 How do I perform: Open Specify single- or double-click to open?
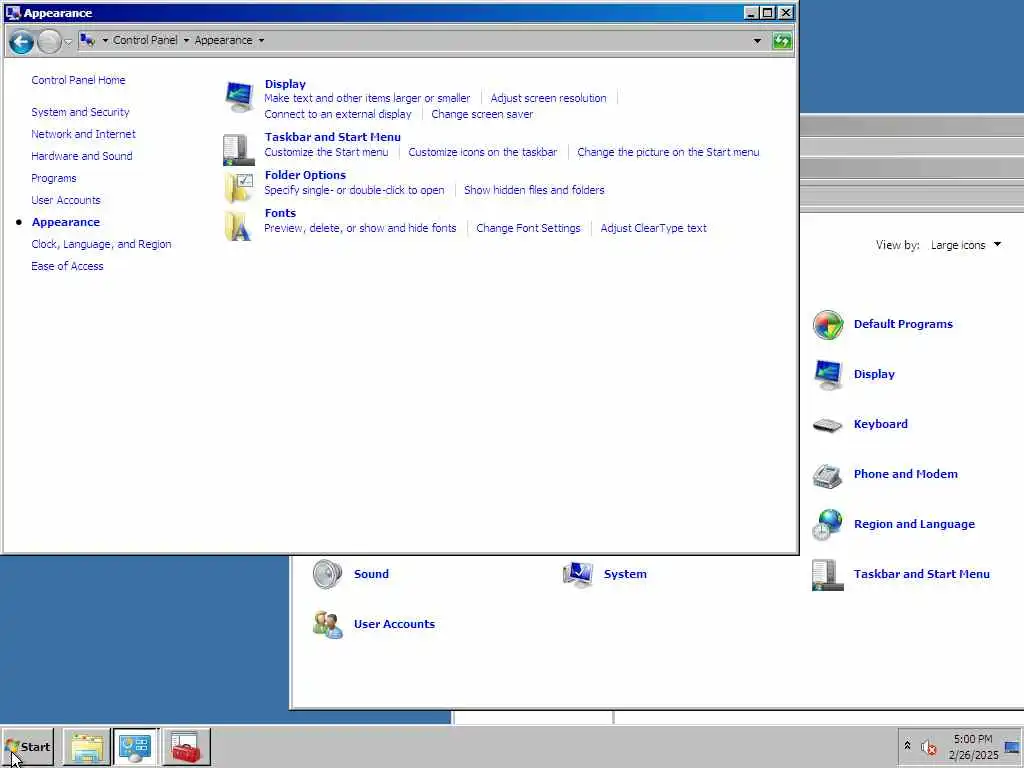pyautogui.click(x=354, y=190)
